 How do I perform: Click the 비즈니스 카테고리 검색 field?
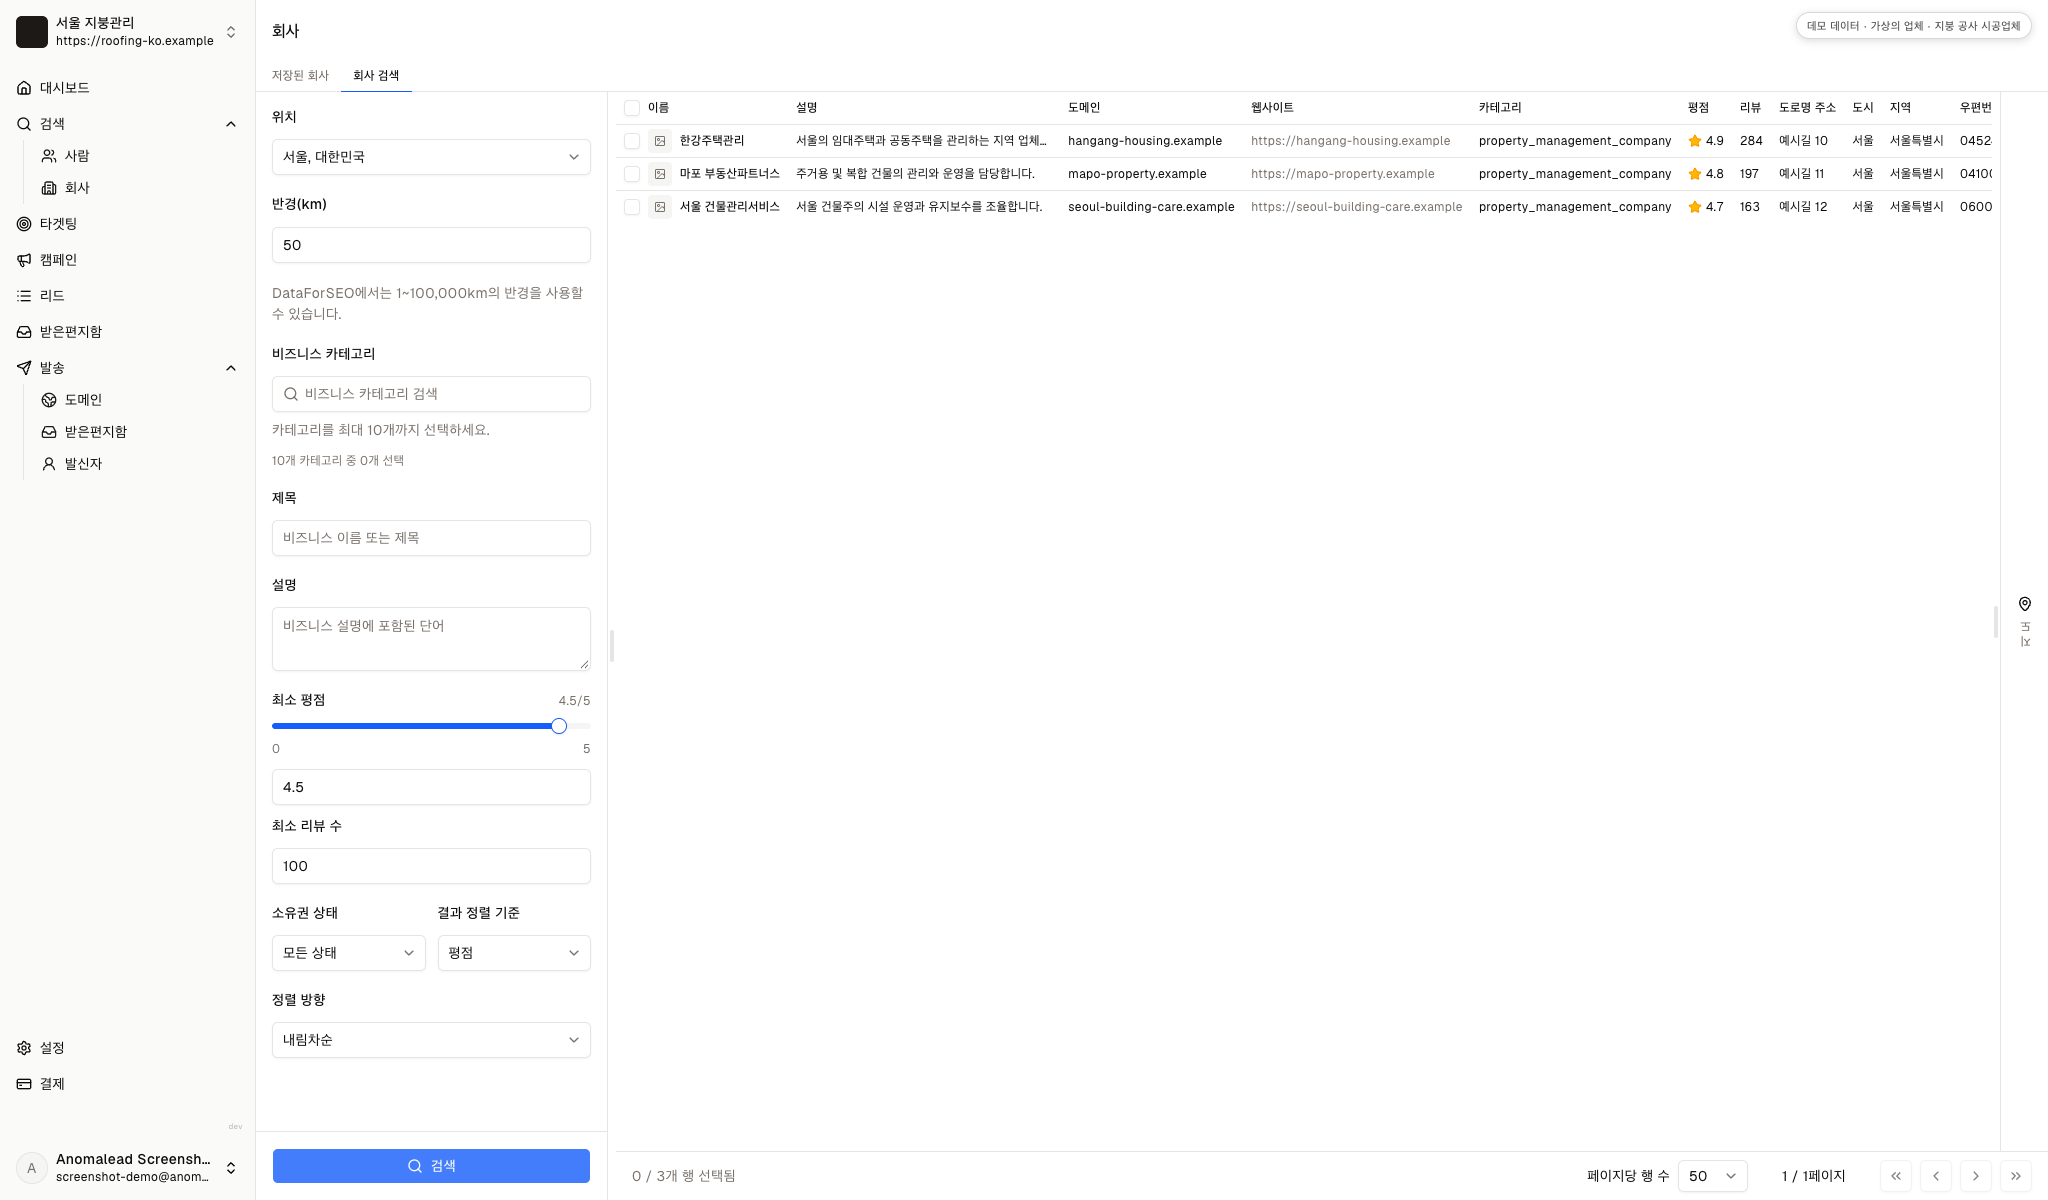pos(431,394)
